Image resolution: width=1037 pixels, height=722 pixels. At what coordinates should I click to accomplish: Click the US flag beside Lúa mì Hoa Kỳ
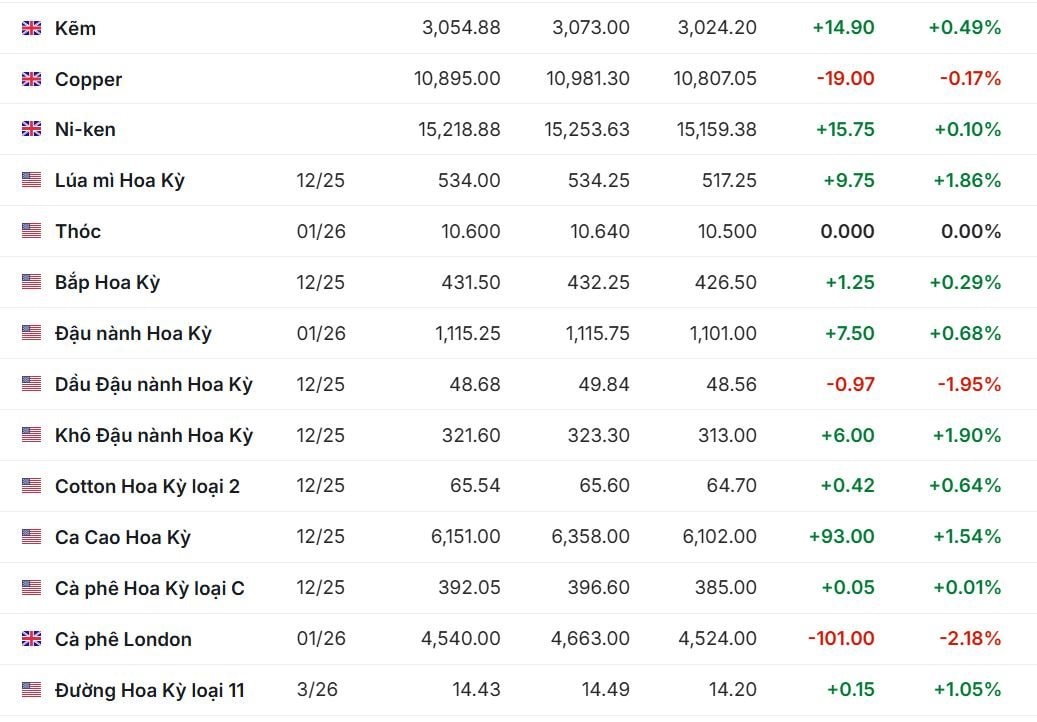32,180
